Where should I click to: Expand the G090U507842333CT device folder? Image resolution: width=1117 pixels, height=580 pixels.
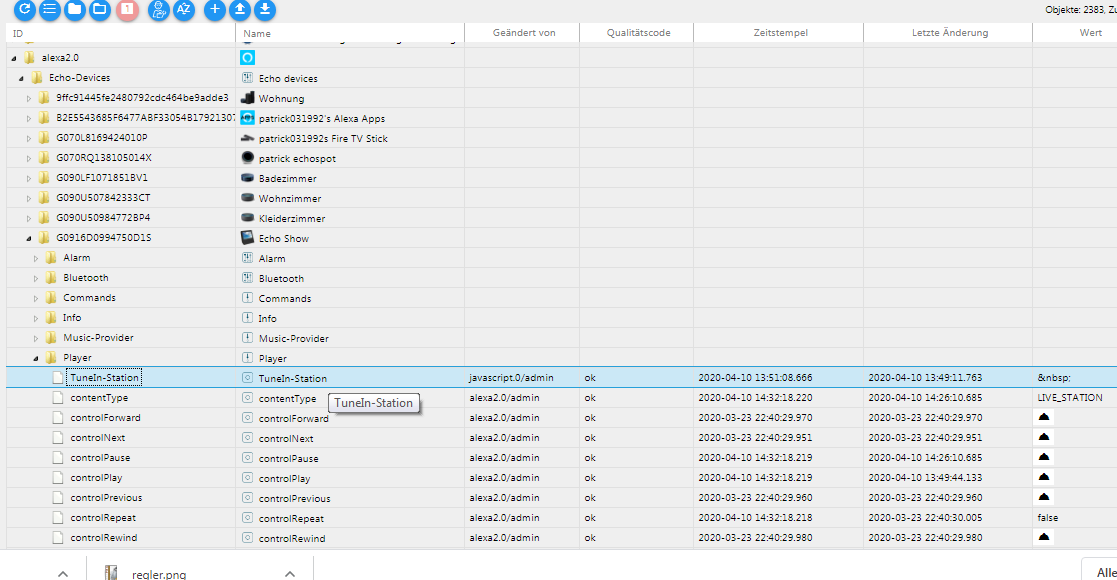pos(28,198)
